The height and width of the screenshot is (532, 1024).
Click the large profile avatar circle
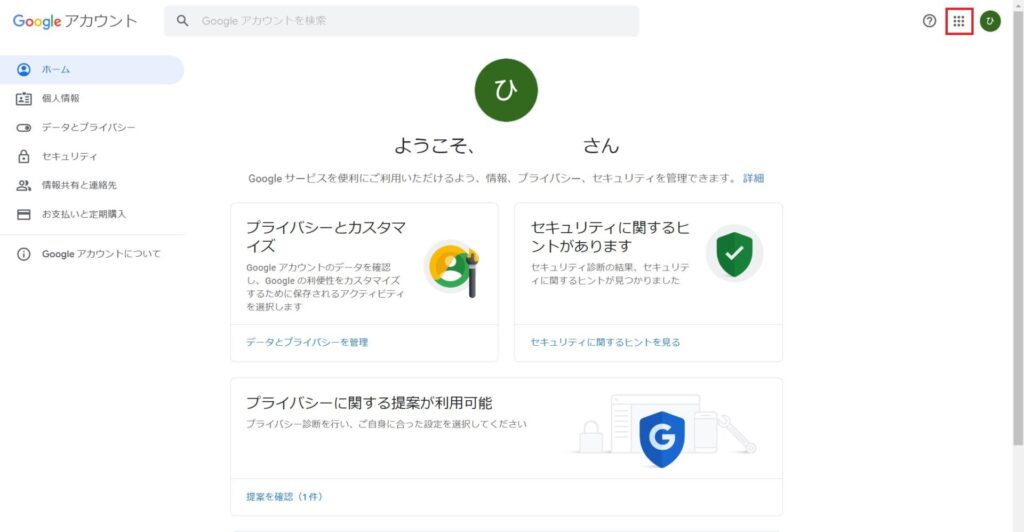(x=506, y=90)
